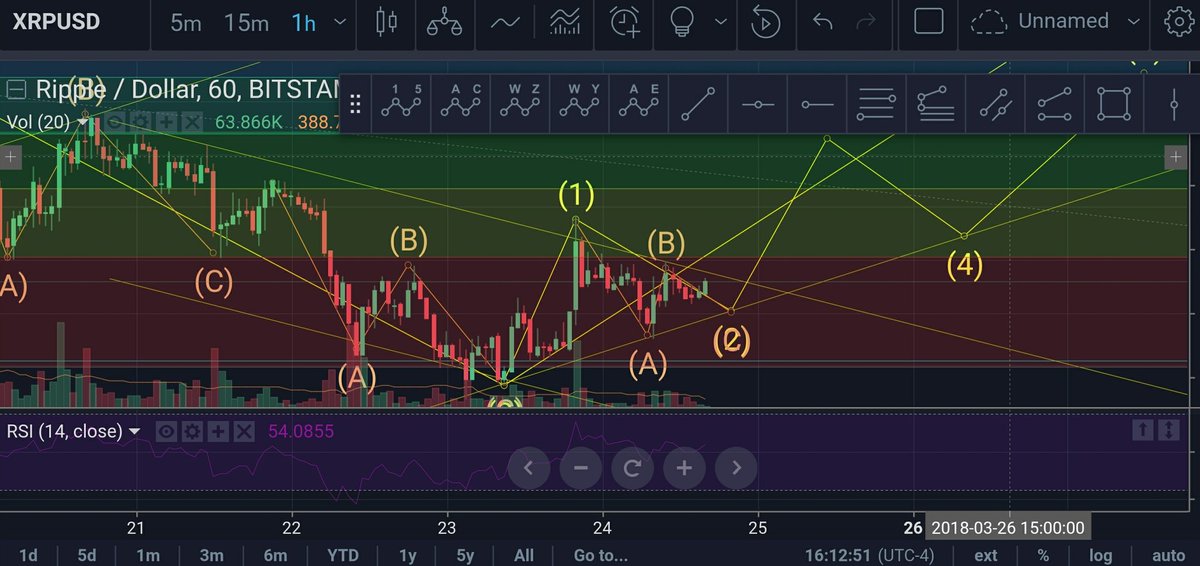This screenshot has width=1200, height=566.
Task: Open the layout square icon
Action: (x=929, y=21)
